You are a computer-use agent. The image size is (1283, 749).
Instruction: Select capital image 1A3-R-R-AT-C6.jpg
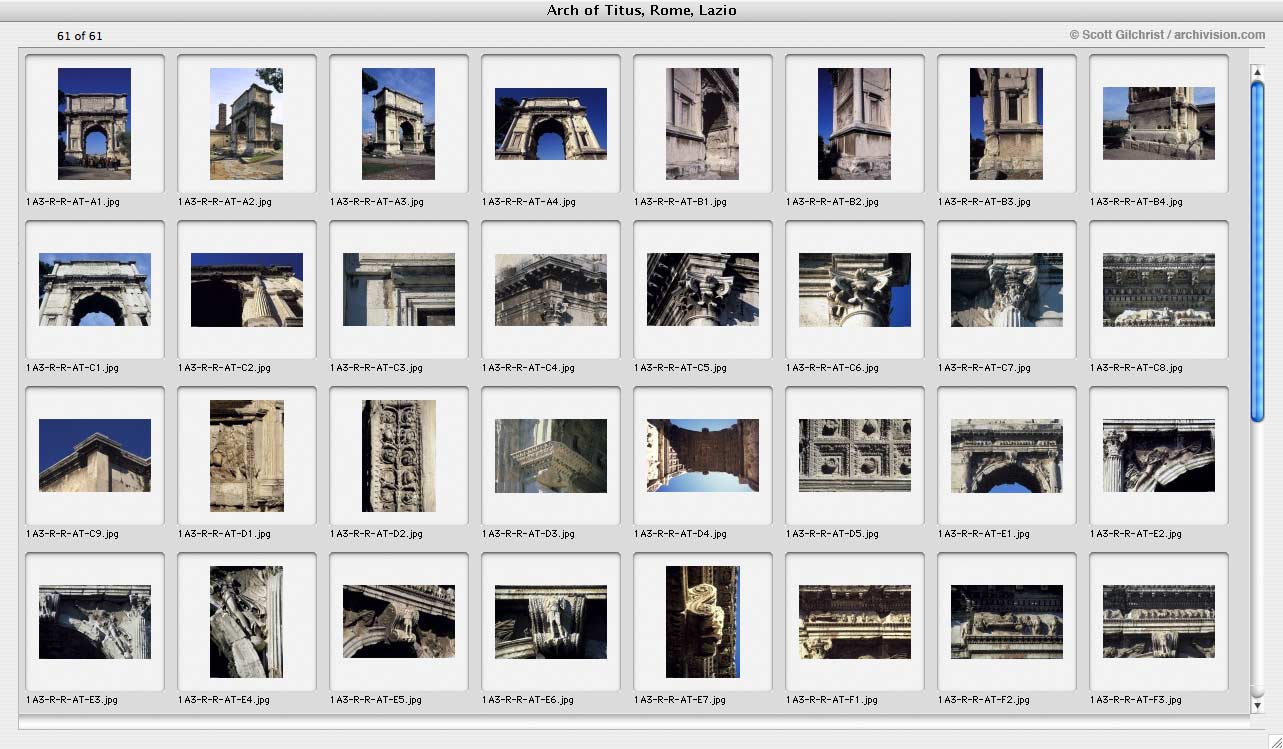point(855,290)
